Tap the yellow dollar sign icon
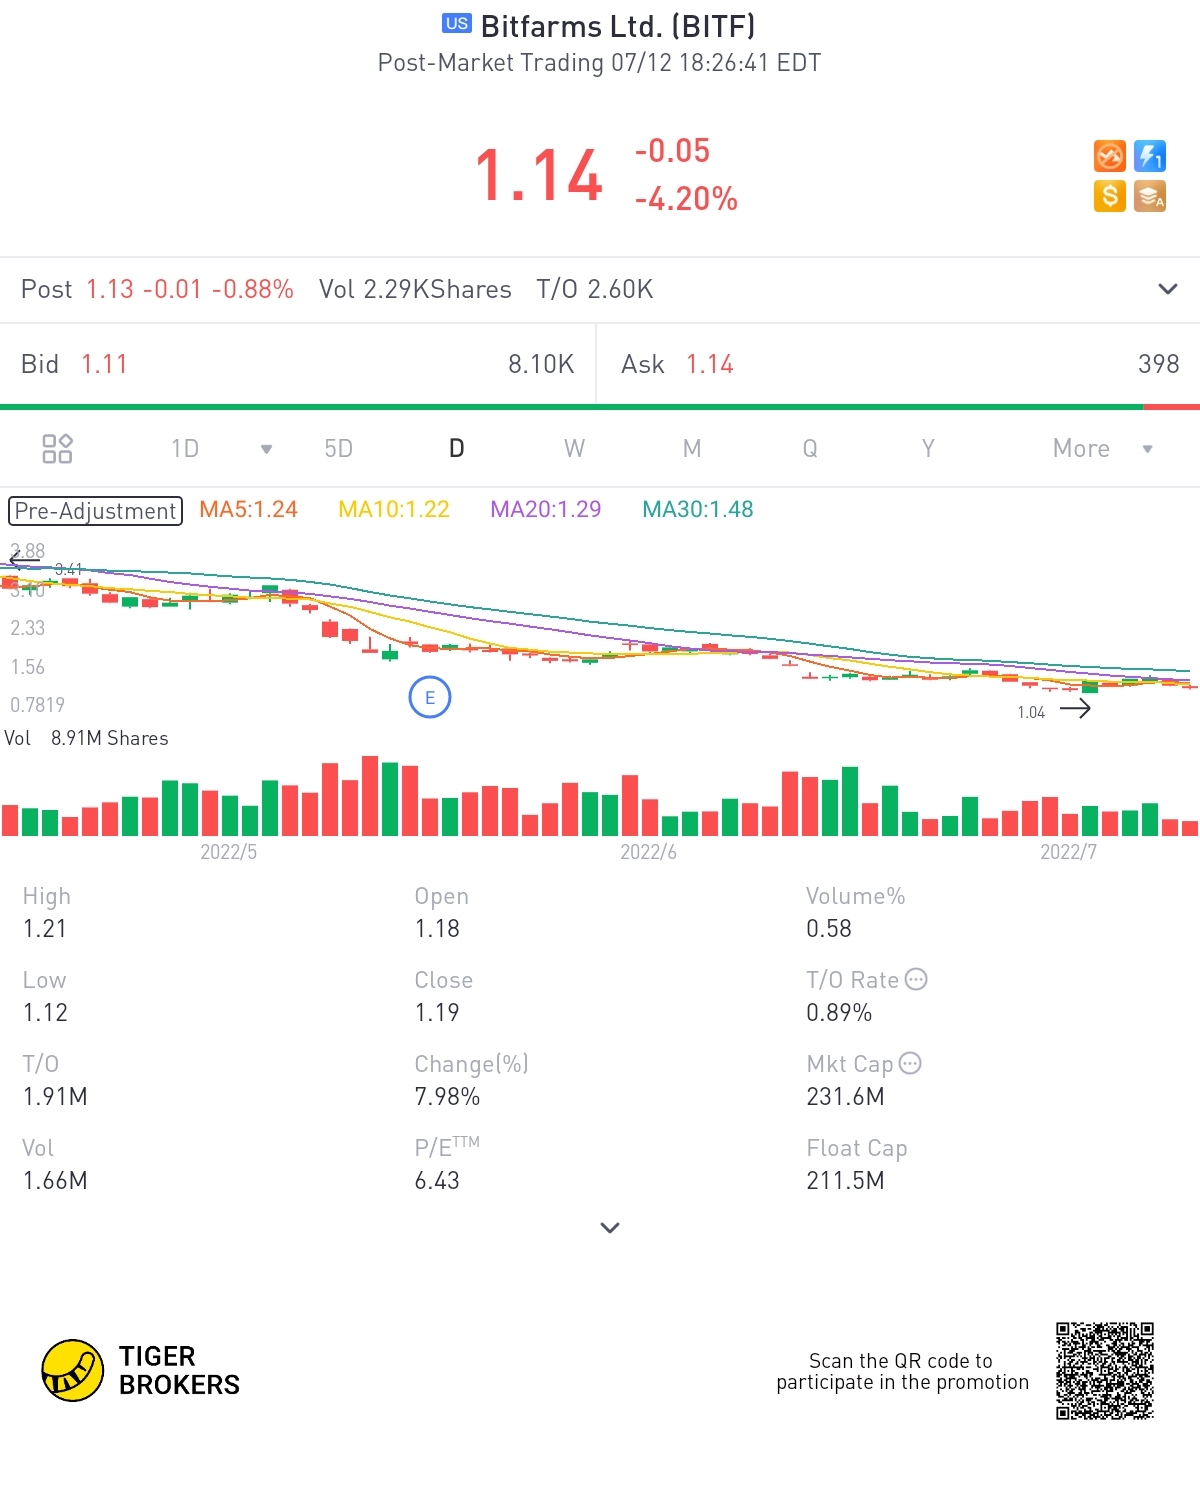This screenshot has width=1200, height=1486. pyautogui.click(x=1110, y=196)
